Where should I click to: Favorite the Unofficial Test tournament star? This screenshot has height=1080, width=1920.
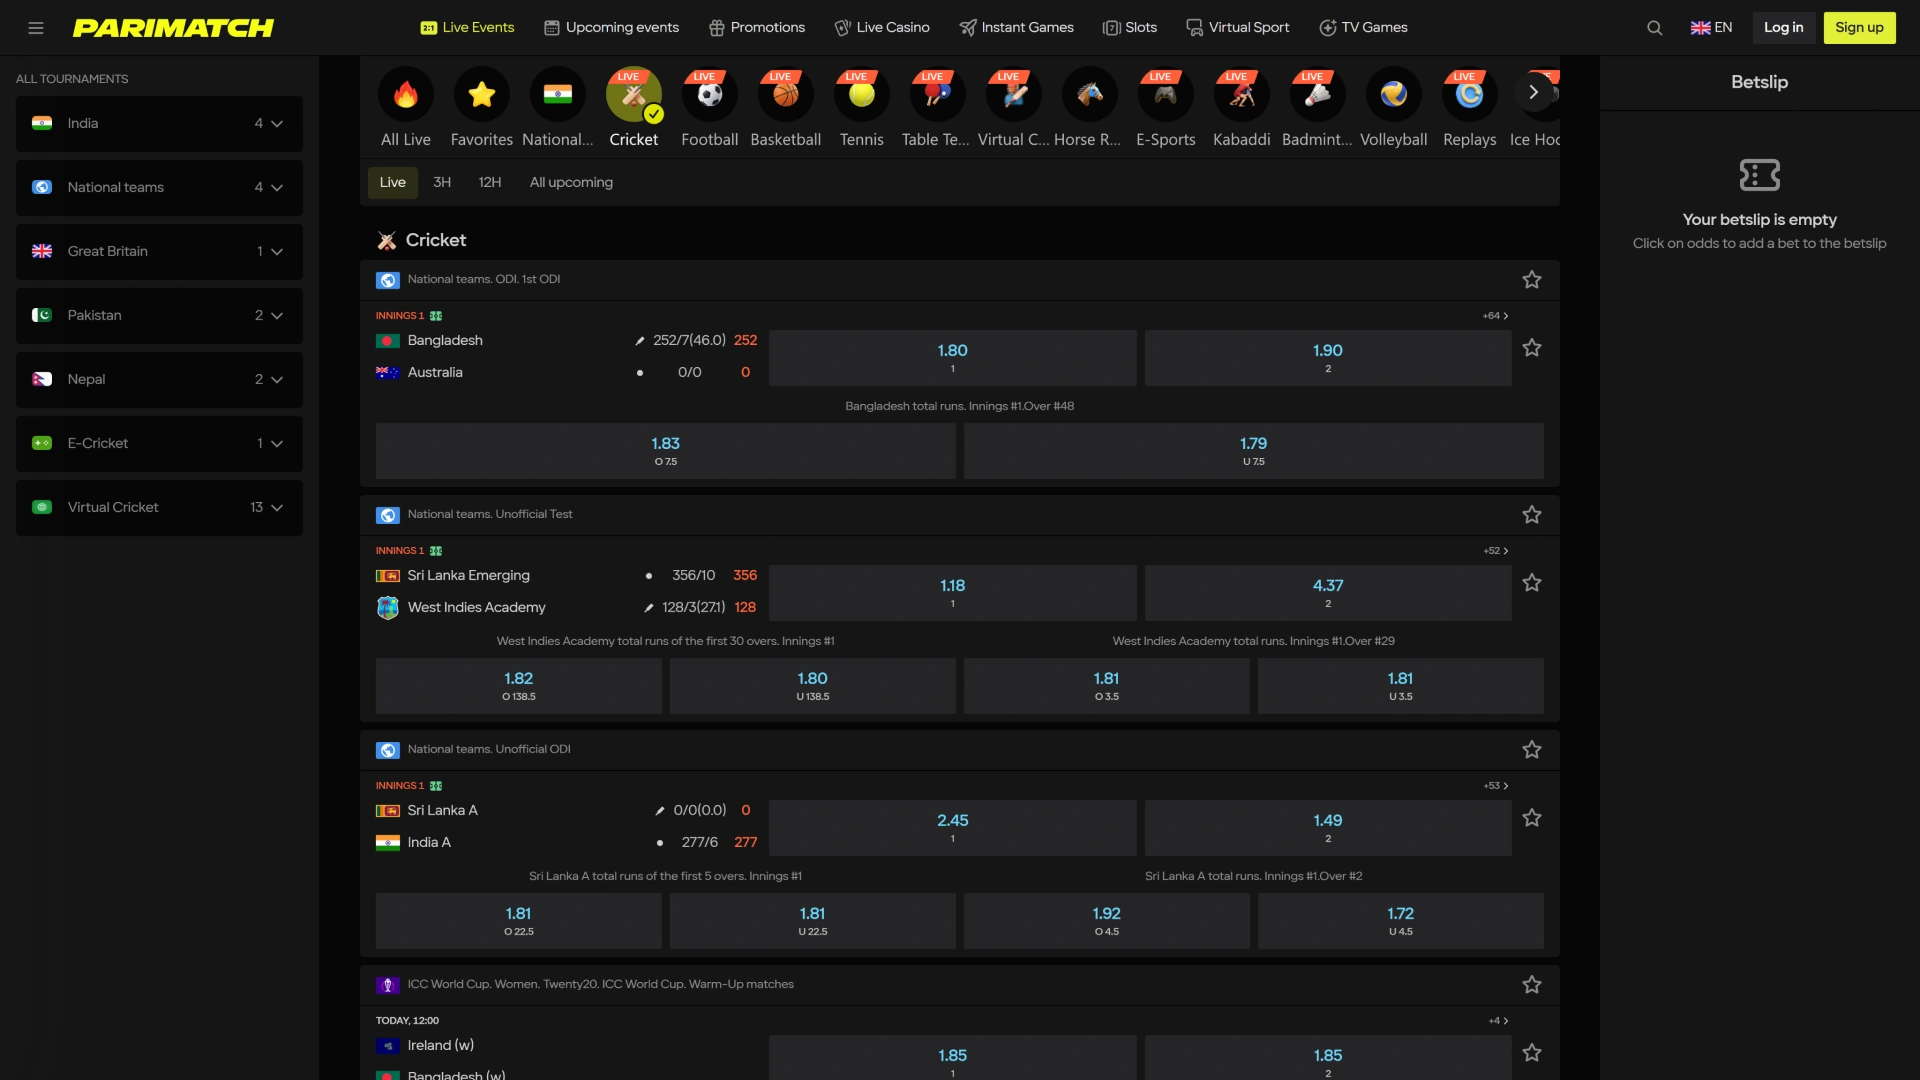click(1532, 515)
